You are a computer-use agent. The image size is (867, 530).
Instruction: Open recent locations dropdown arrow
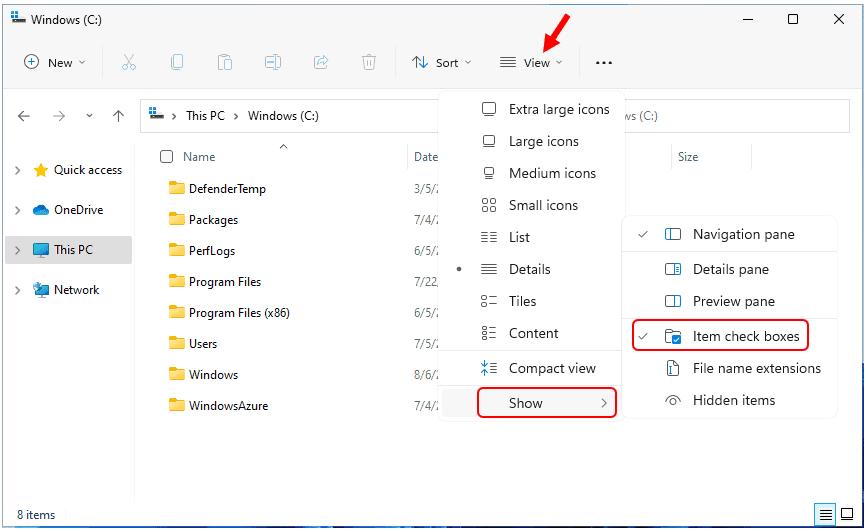pos(89,116)
